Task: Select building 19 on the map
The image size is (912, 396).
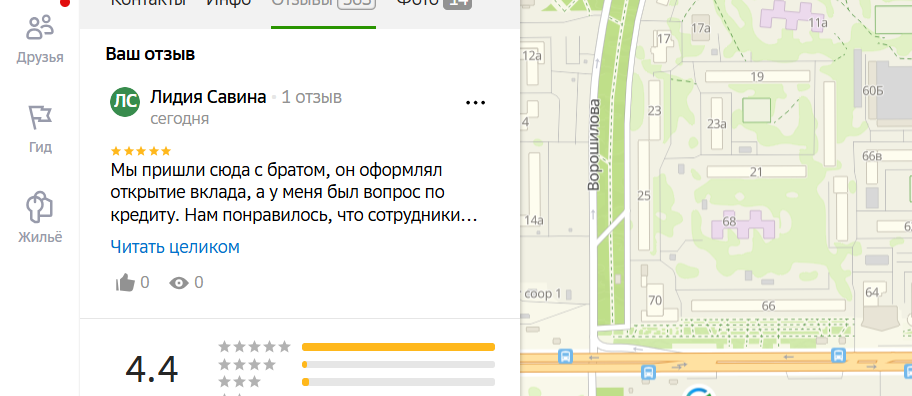Action: 757,77
